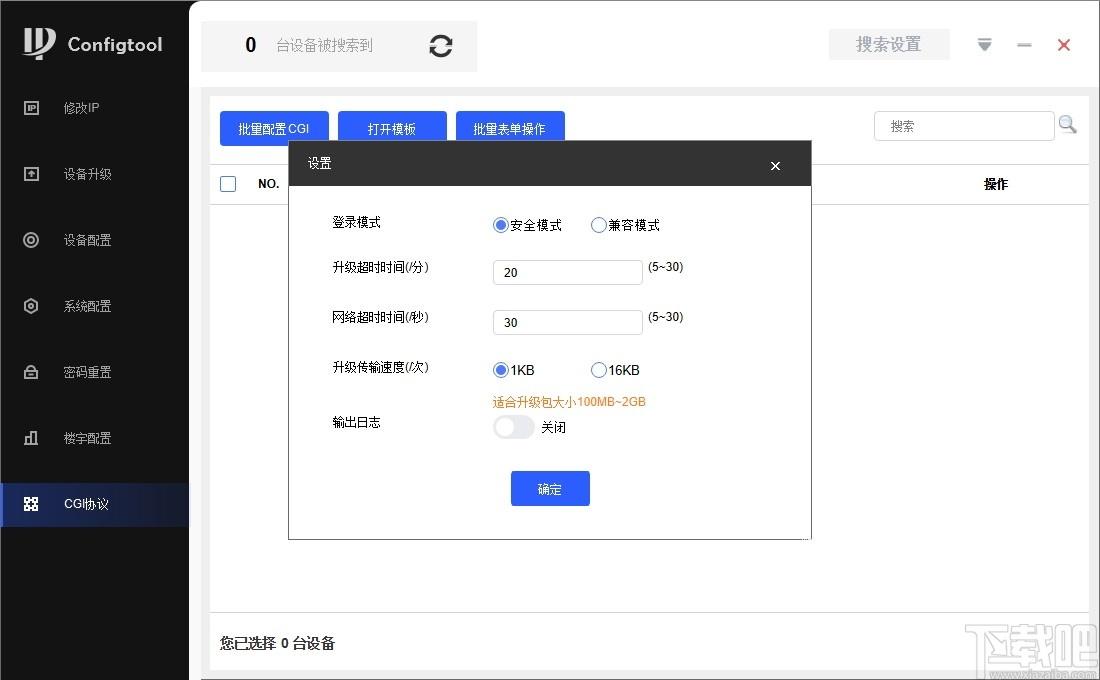Choose 16KB upgrade transfer speed
Image resolution: width=1100 pixels, height=680 pixels.
click(598, 370)
